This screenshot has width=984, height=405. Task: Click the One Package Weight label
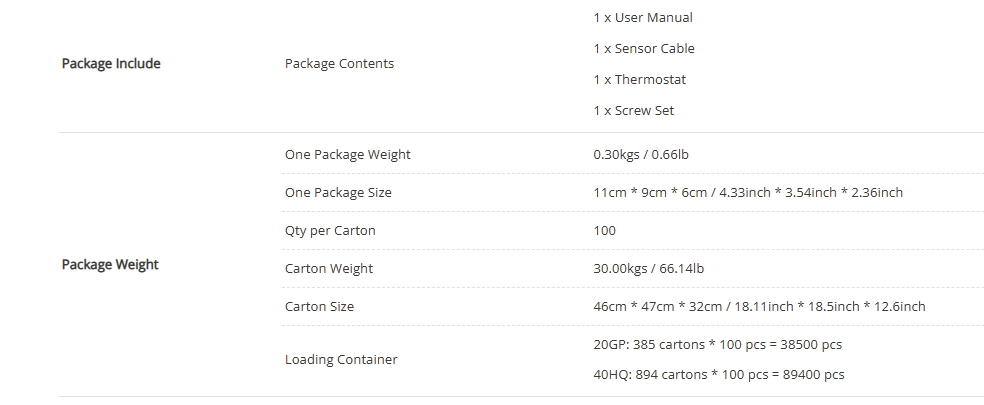(347, 154)
